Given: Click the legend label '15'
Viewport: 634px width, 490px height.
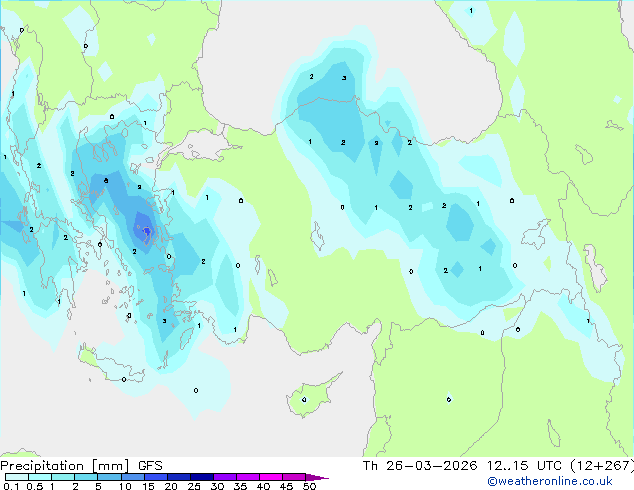Looking at the screenshot, I should coord(148,486).
